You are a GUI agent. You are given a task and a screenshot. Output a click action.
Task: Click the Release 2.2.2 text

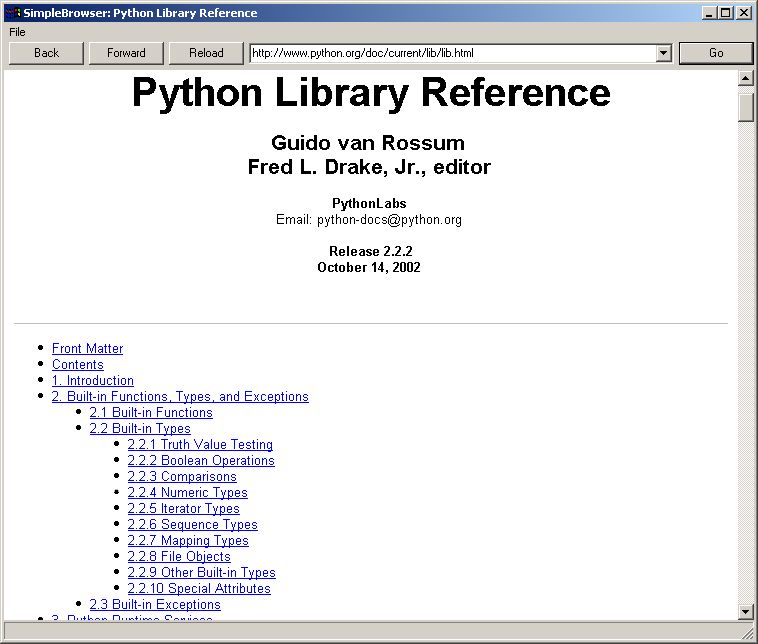click(x=371, y=251)
